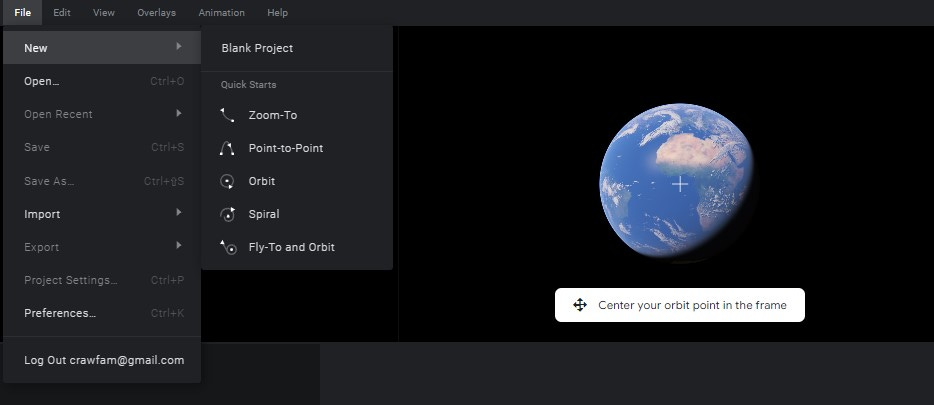This screenshot has width=934, height=405.
Task: Open the Edit menu
Action: pos(62,13)
